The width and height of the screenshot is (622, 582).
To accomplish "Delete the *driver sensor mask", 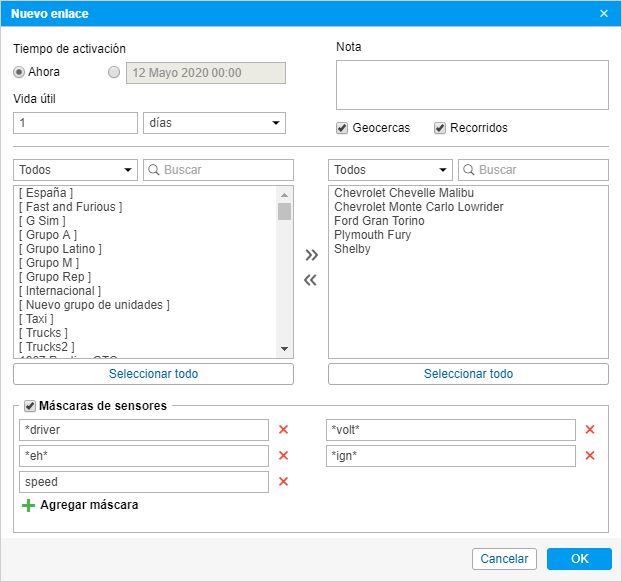I will (x=283, y=430).
